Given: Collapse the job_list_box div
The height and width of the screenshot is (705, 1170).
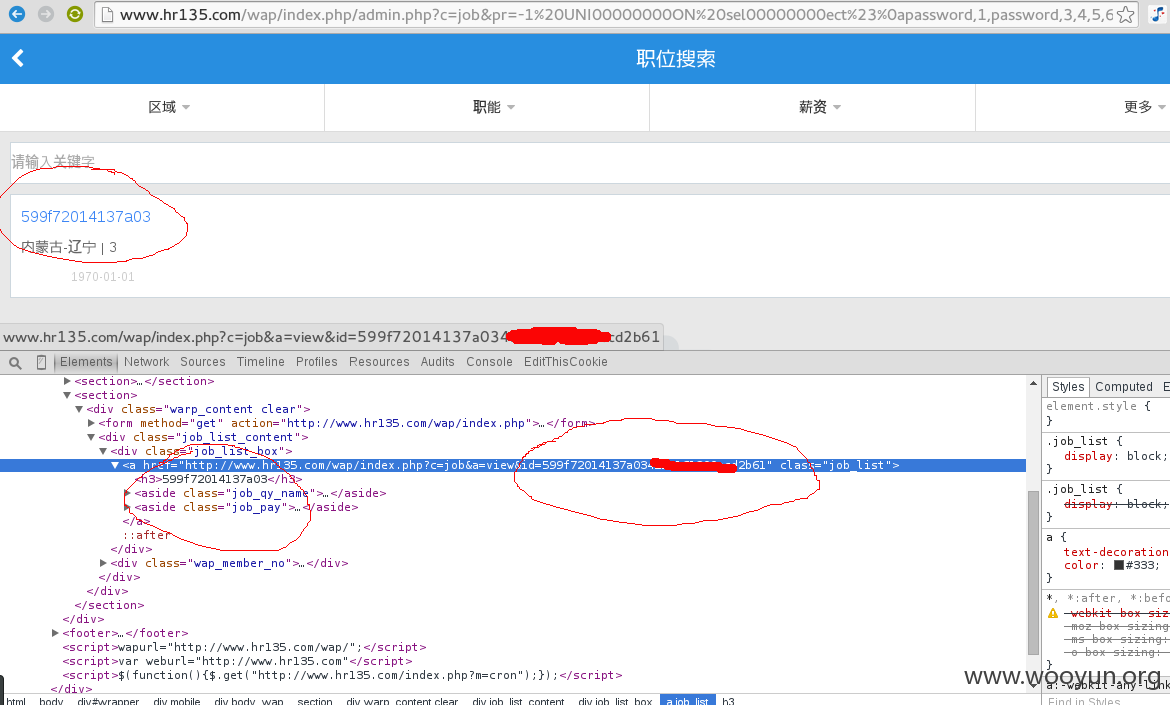Looking at the screenshot, I should pos(103,451).
